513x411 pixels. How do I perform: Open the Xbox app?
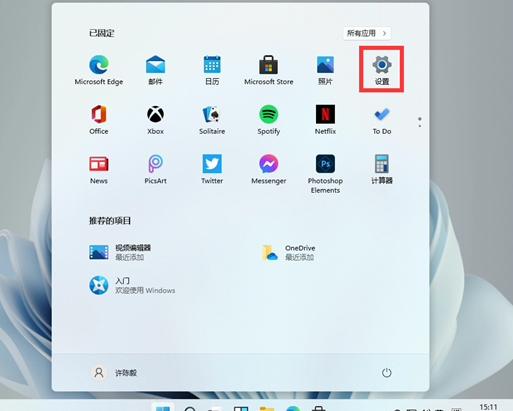pos(155,119)
